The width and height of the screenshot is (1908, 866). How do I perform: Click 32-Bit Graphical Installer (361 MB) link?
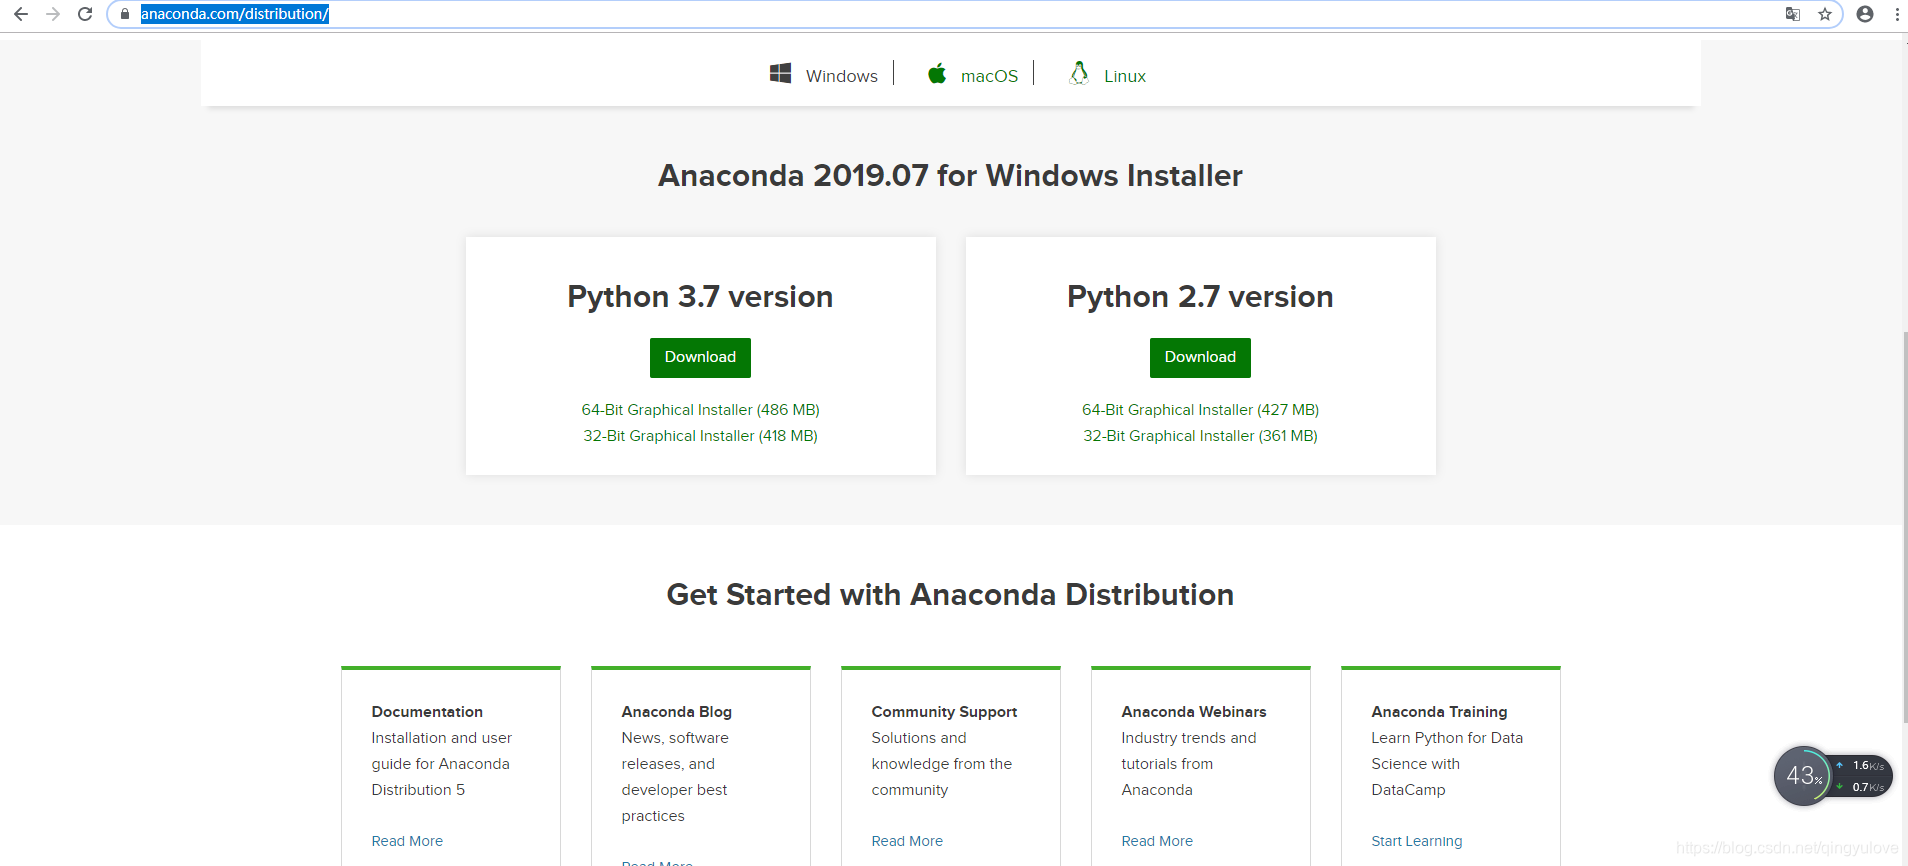pos(1200,436)
